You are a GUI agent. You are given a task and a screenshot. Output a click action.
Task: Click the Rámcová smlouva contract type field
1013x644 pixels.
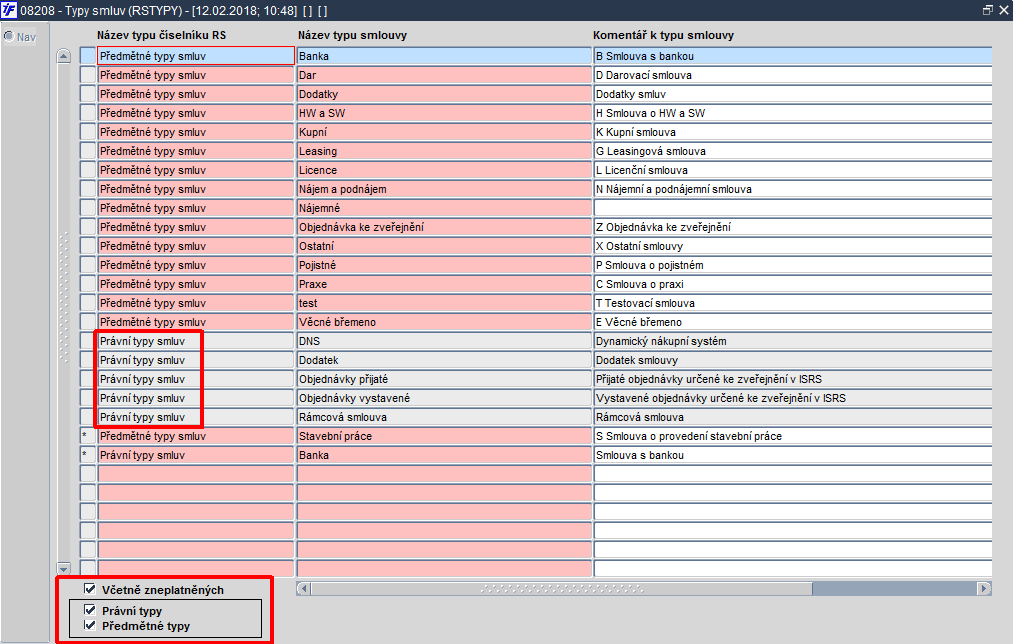click(444, 417)
